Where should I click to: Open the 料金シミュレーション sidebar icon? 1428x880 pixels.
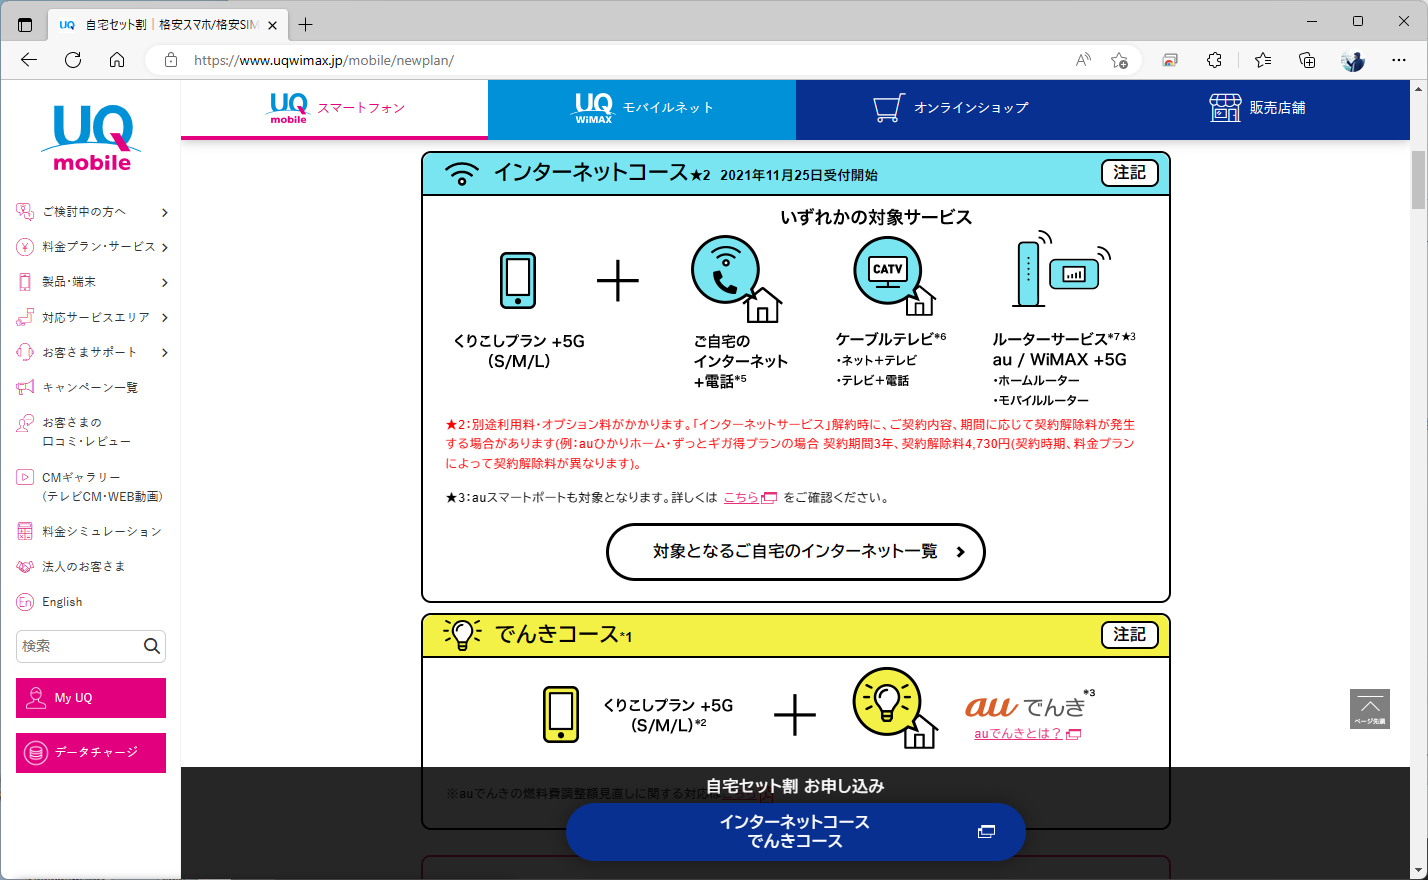pos(25,531)
